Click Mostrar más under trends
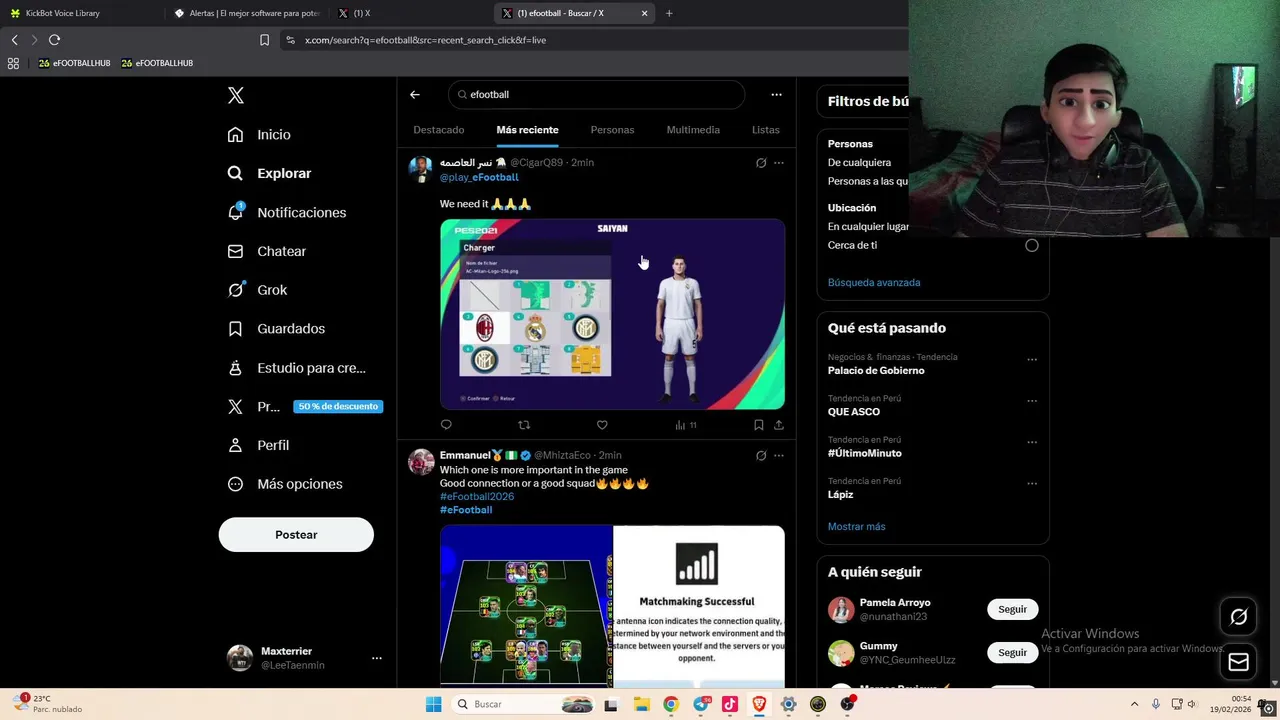Screen dimensions: 1280x720 pos(856,527)
